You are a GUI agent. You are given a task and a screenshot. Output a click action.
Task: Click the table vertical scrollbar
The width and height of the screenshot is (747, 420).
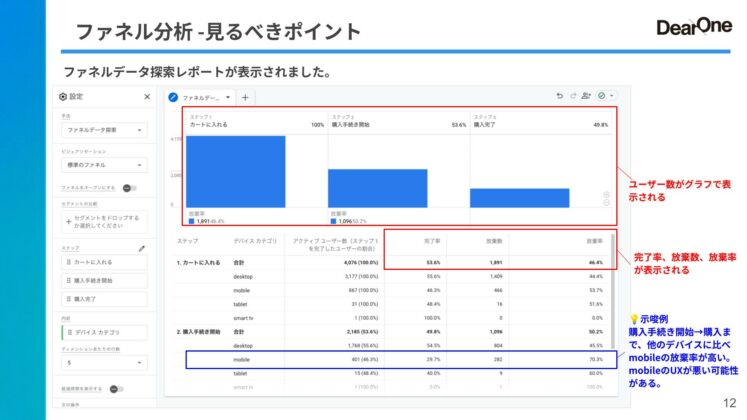[613, 290]
